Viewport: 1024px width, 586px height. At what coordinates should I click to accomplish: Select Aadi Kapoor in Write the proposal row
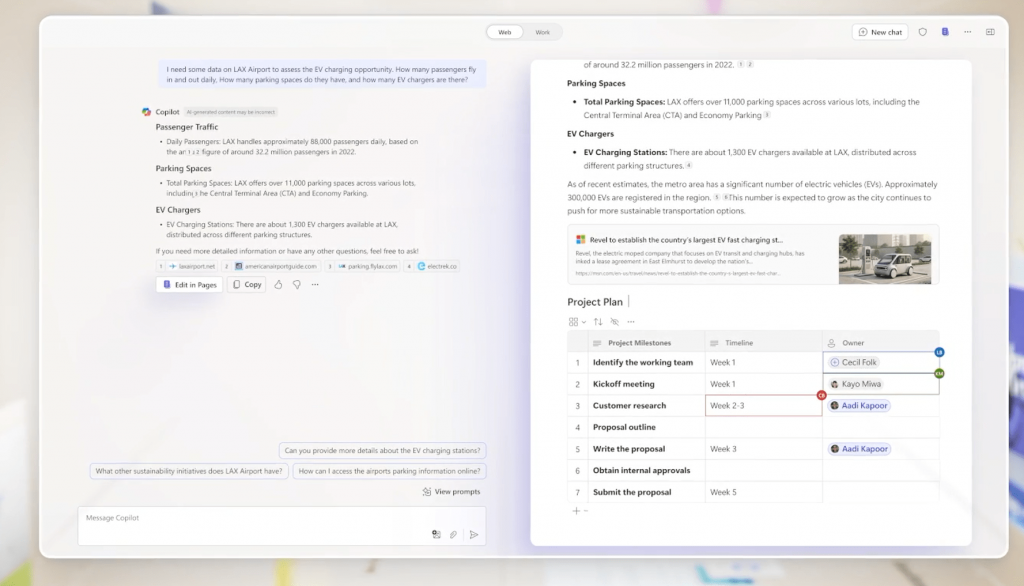click(859, 449)
